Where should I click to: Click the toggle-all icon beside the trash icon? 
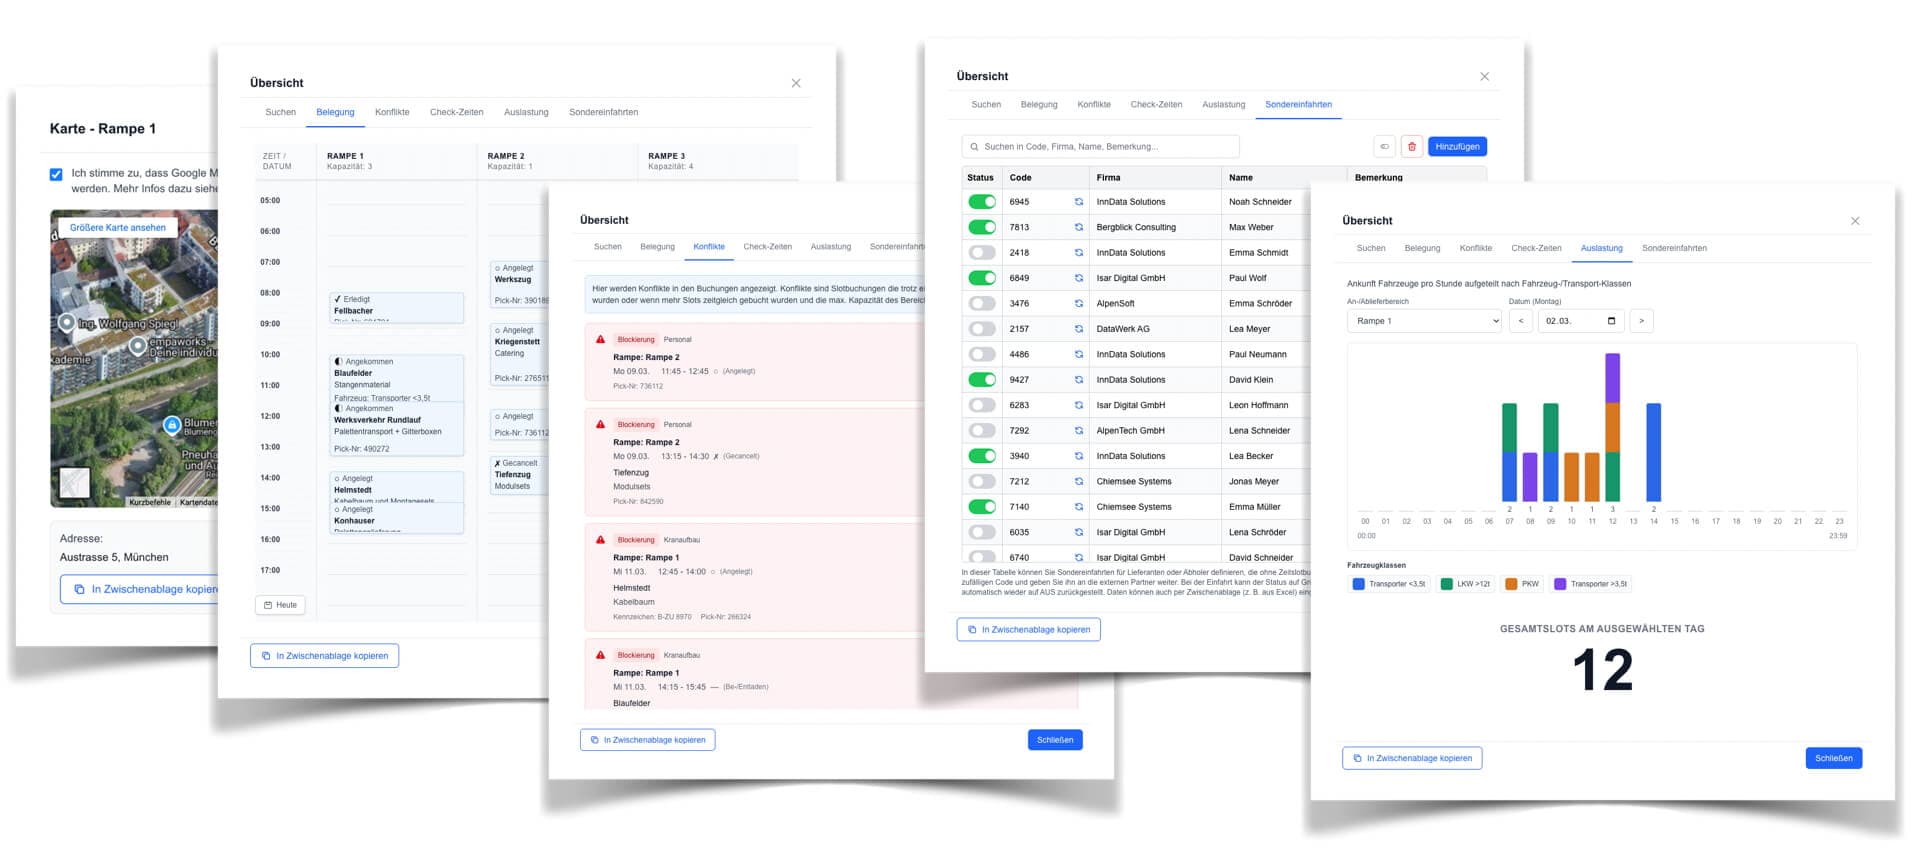click(1384, 147)
